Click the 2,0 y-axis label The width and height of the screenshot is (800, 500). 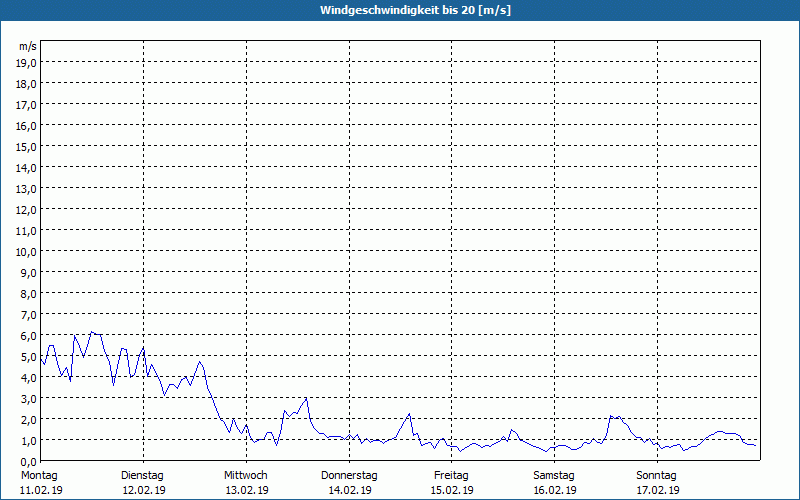pyautogui.click(x=29, y=420)
